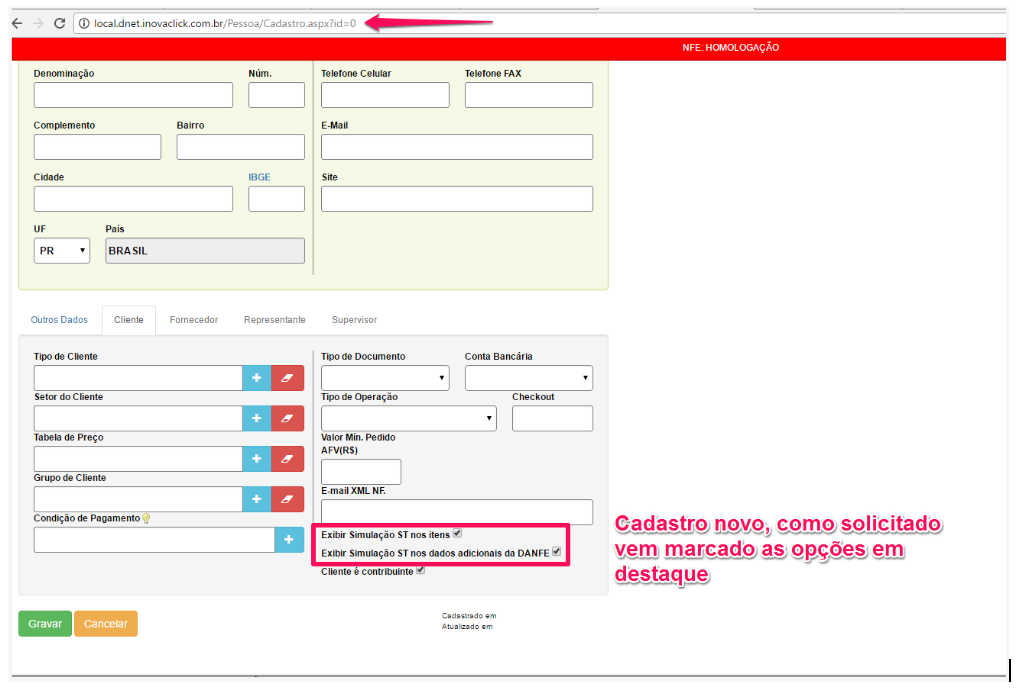Open the Conta Bancária dropdown

pos(528,378)
